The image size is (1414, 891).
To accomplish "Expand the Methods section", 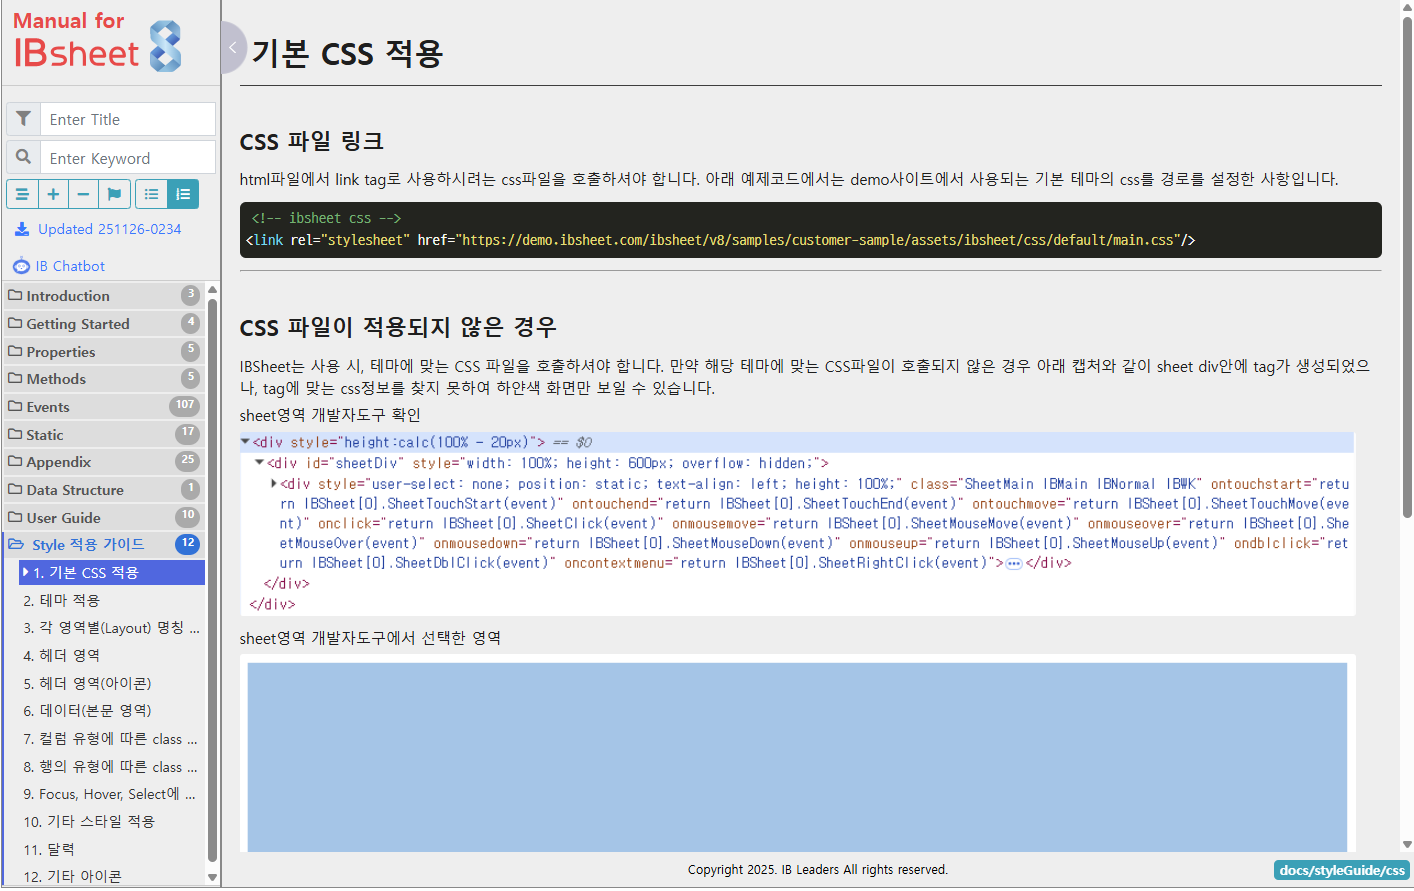I will click(x=104, y=378).
